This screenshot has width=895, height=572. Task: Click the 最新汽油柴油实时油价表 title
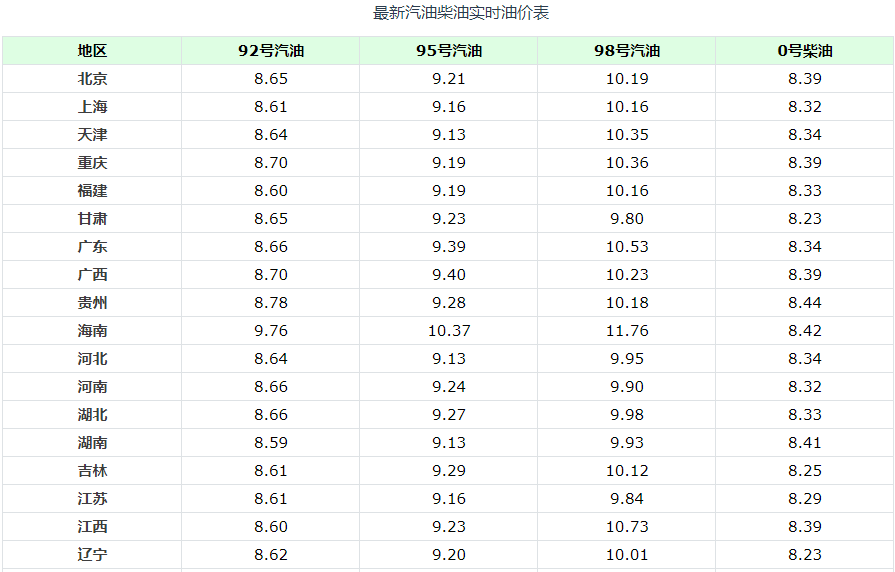447,13
